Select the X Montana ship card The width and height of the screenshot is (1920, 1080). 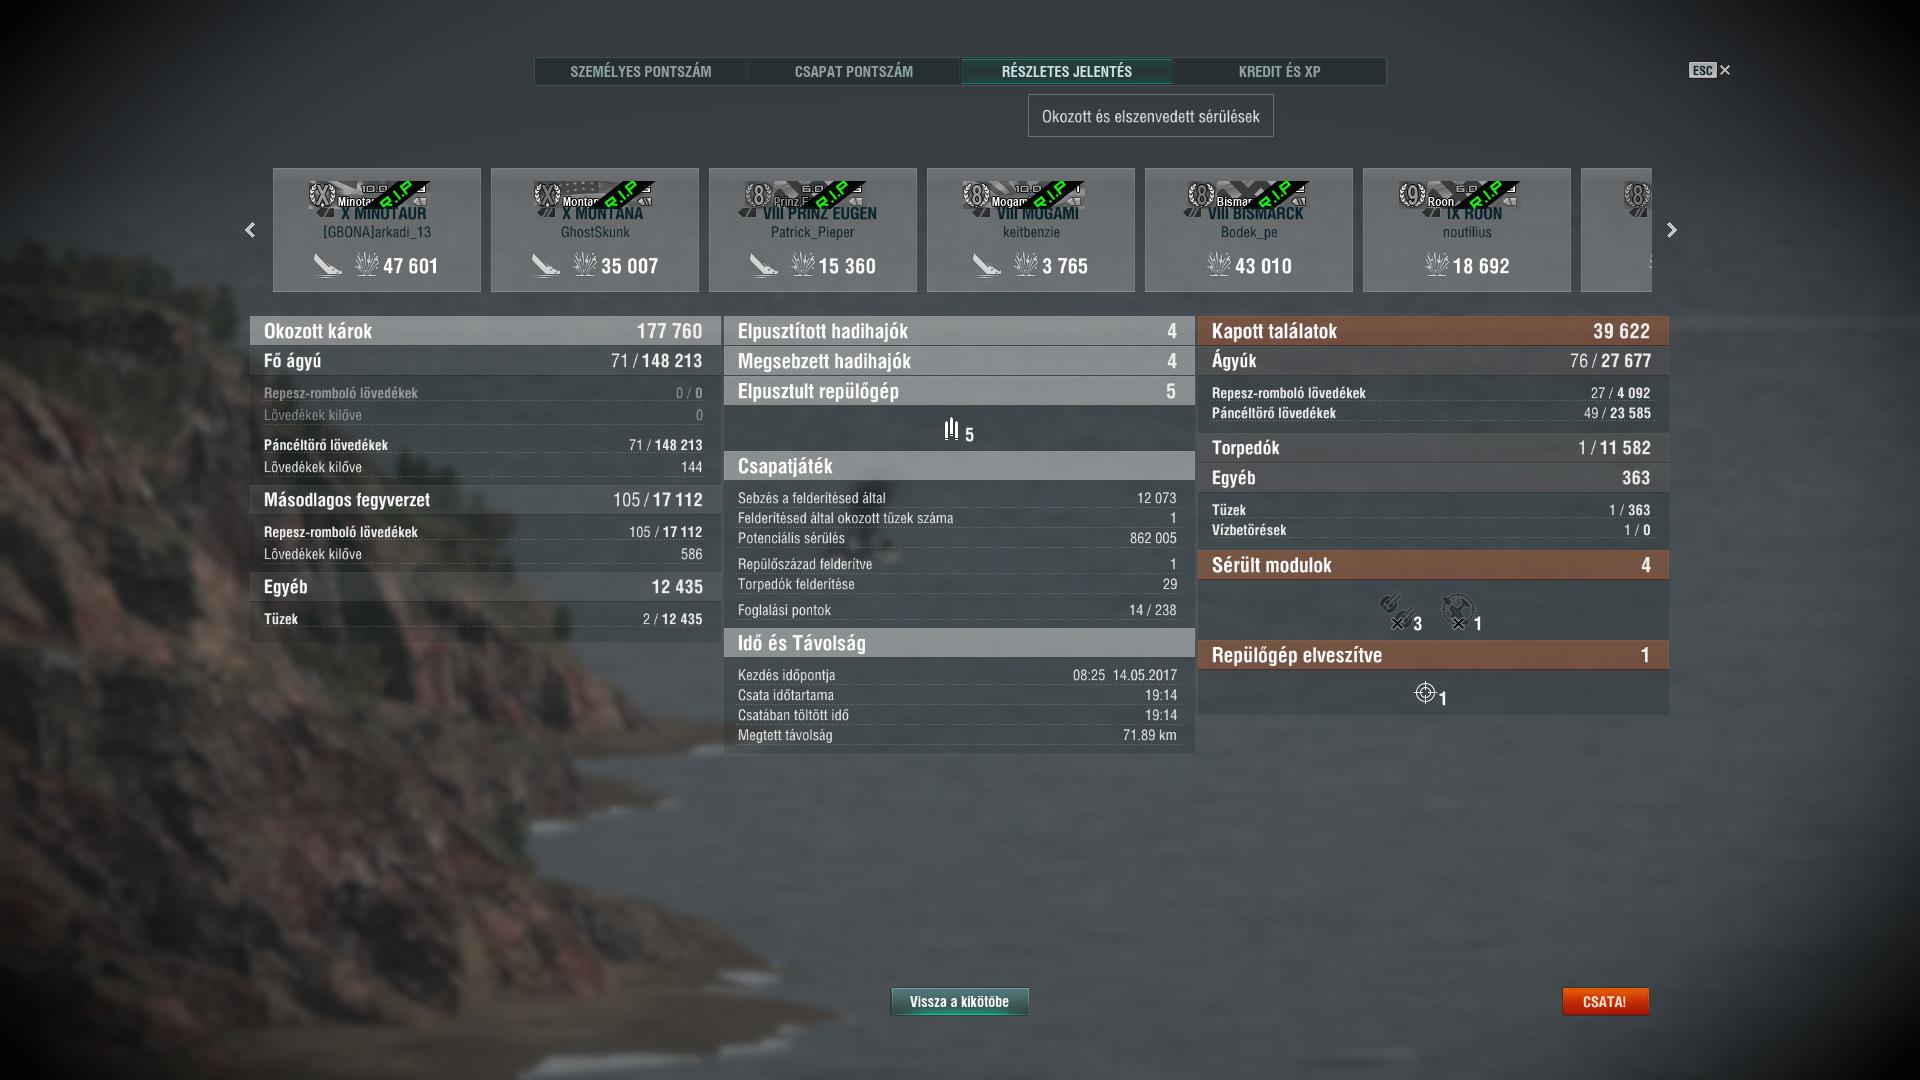tap(595, 230)
